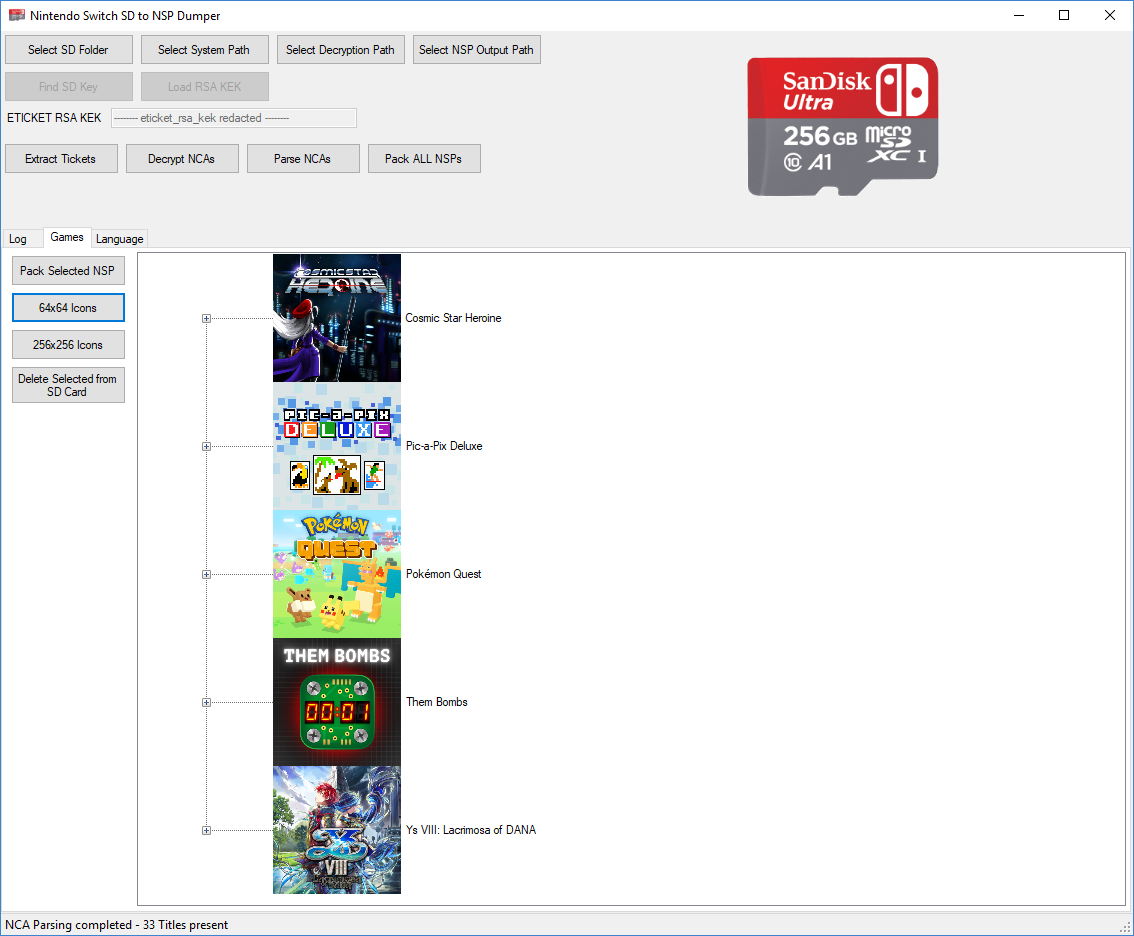The height and width of the screenshot is (936, 1134).
Task: Expand the Pokémon Quest tree node
Action: pos(207,575)
